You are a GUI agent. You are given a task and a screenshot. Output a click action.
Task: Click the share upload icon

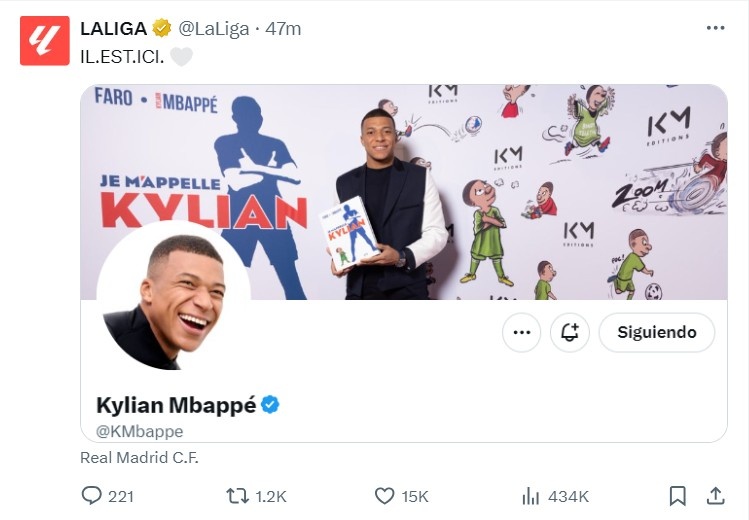coord(715,495)
